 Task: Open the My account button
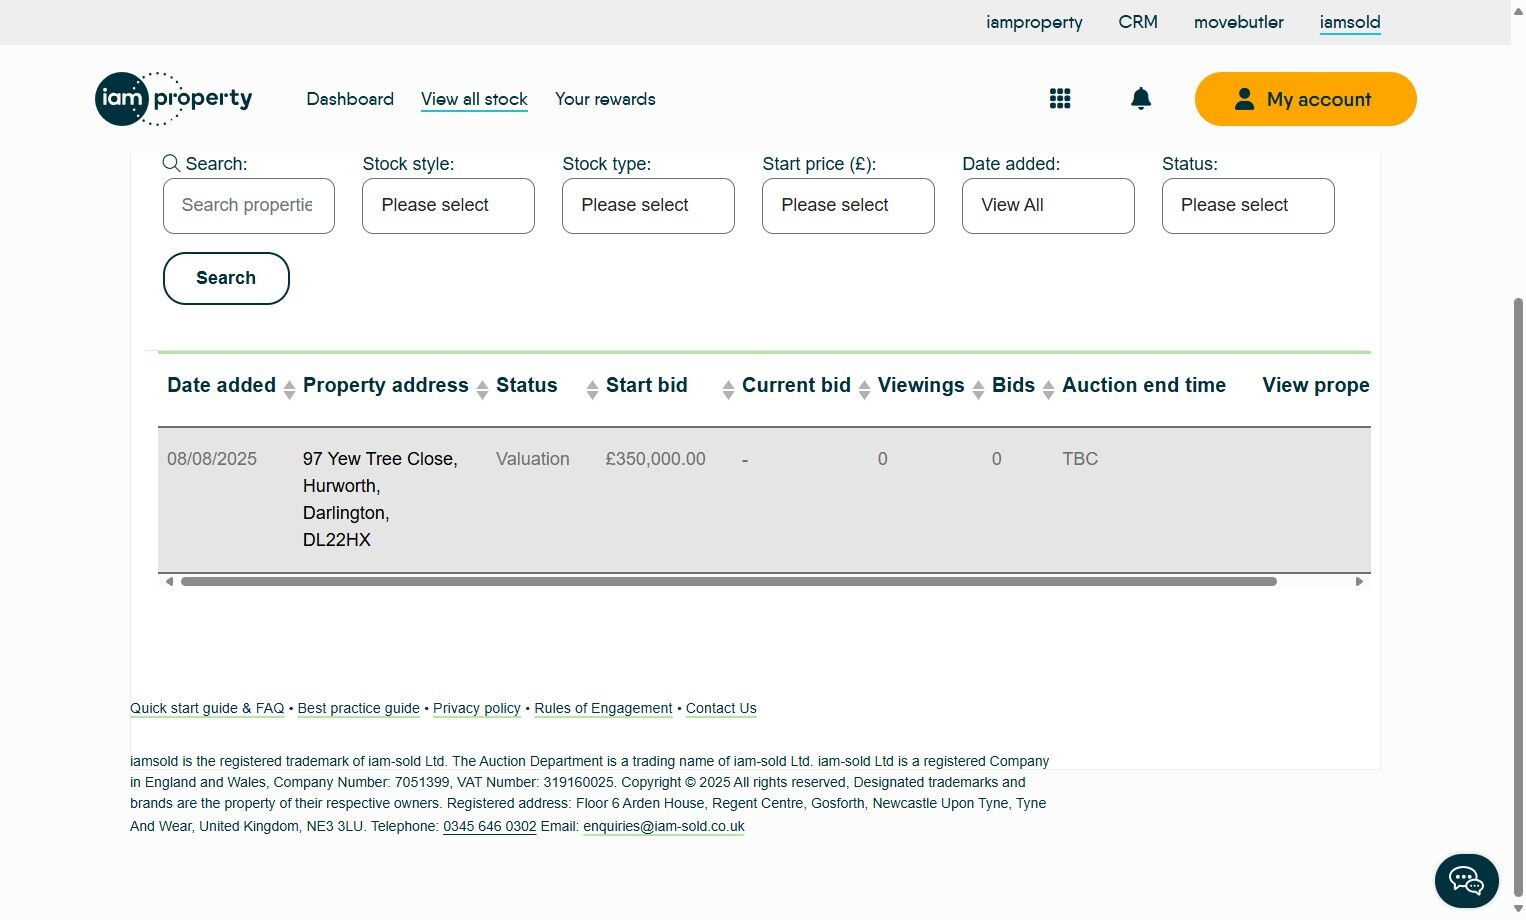(1305, 99)
